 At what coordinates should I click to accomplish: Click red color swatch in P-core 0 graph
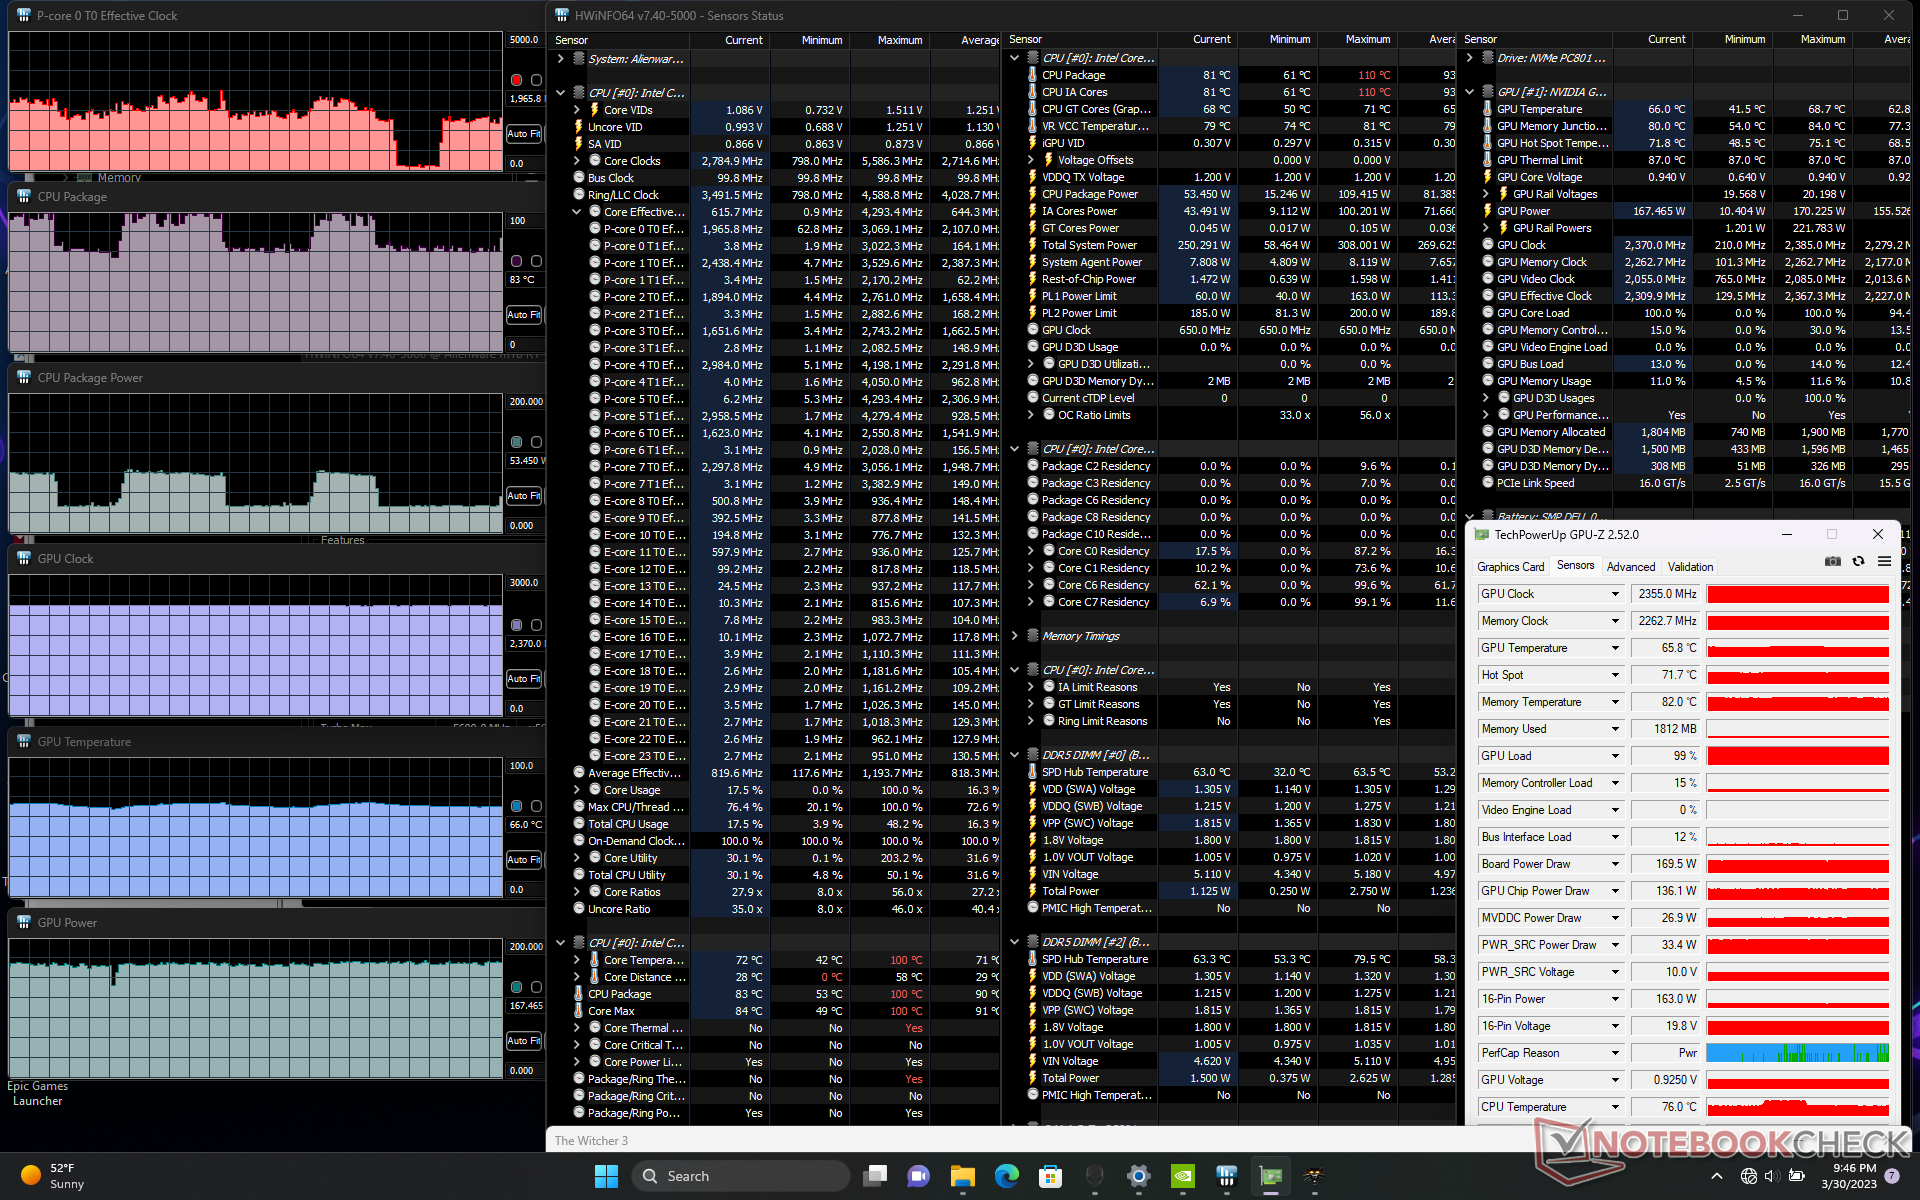click(516, 80)
